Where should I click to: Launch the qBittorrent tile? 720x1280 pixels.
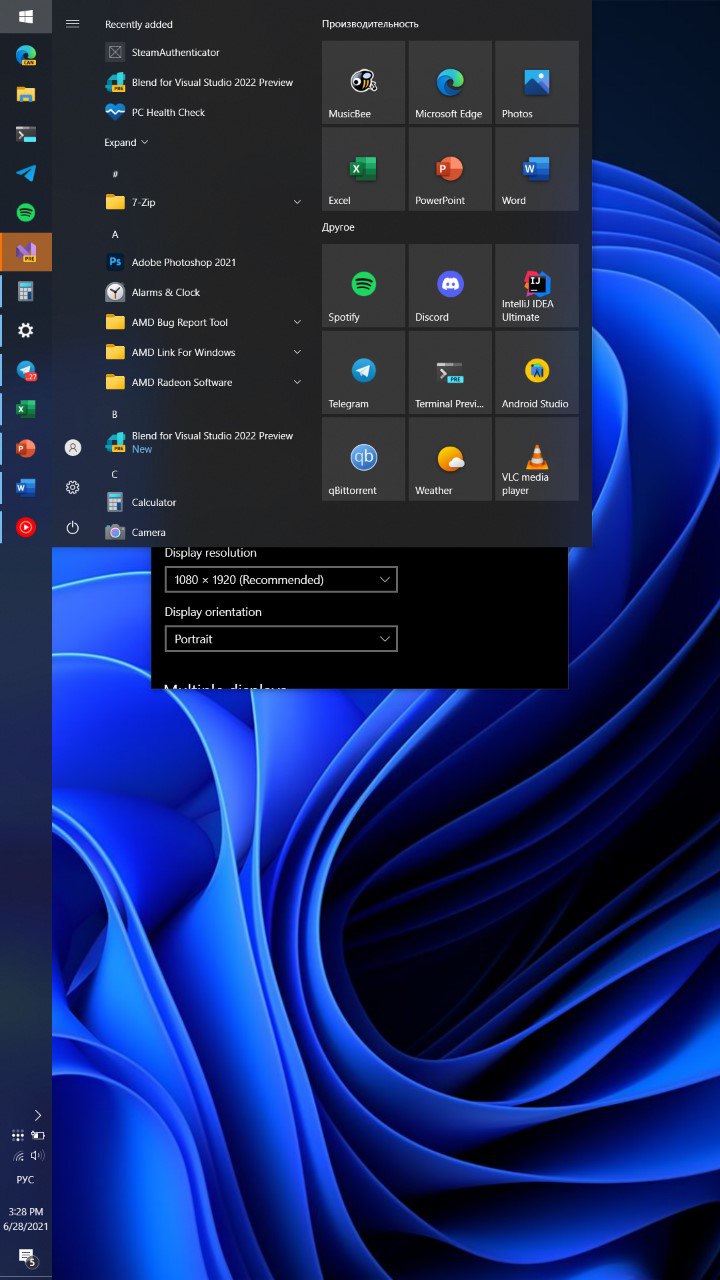pos(363,459)
